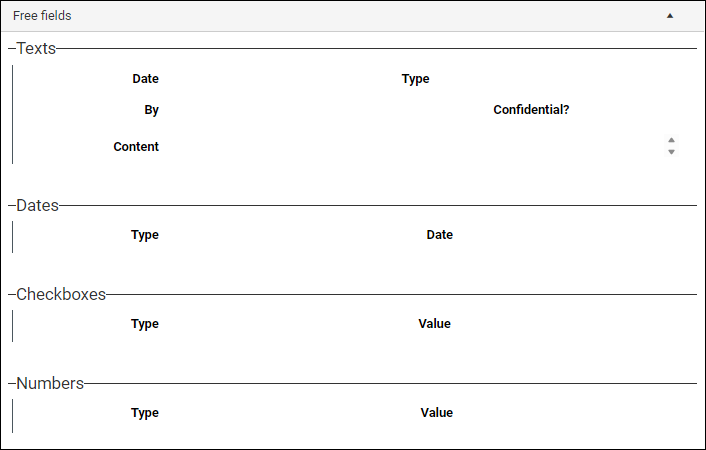Click the Dates section heading
Screen dimensions: 706x450
coord(38,205)
